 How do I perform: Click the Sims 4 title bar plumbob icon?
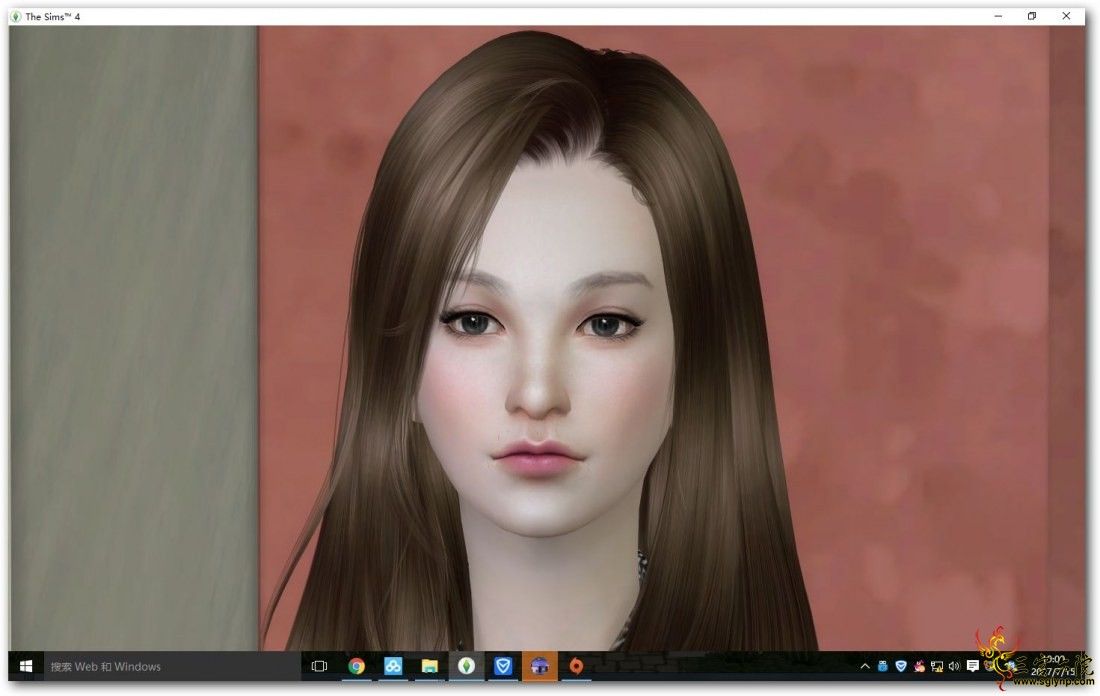pyautogui.click(x=17, y=16)
